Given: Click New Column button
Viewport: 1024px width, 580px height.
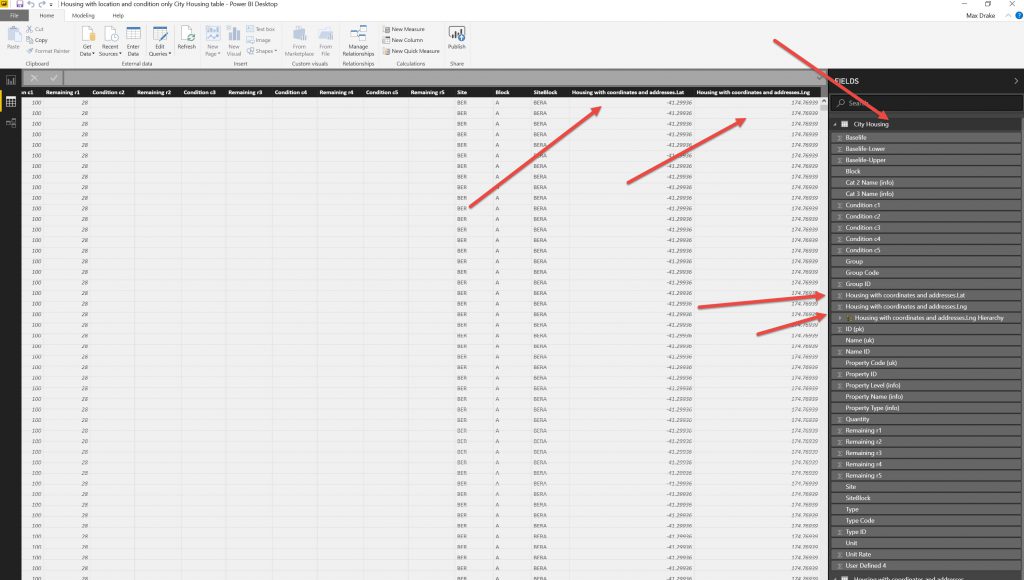Looking at the screenshot, I should (410, 40).
